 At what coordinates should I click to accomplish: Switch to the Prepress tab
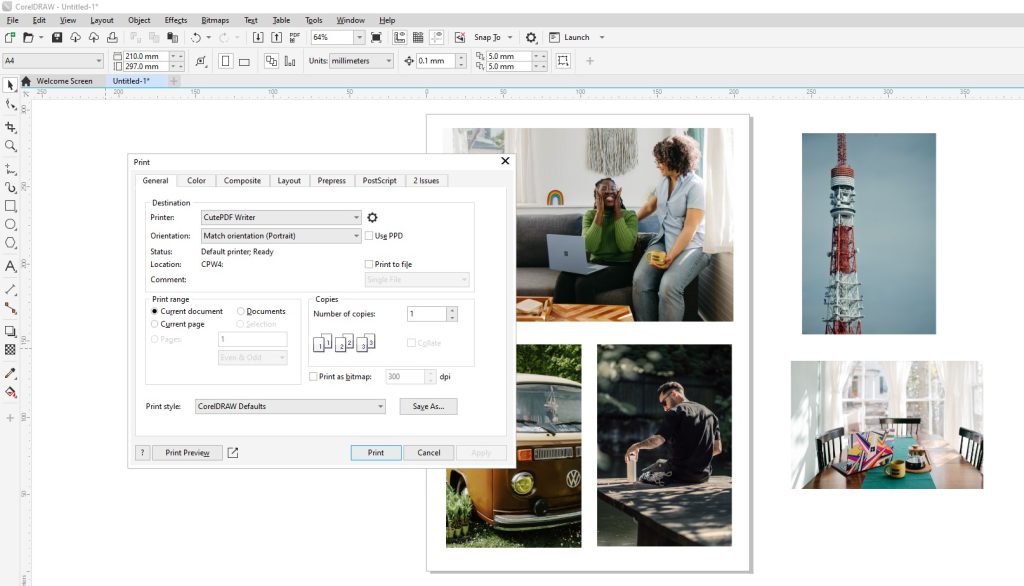point(331,181)
